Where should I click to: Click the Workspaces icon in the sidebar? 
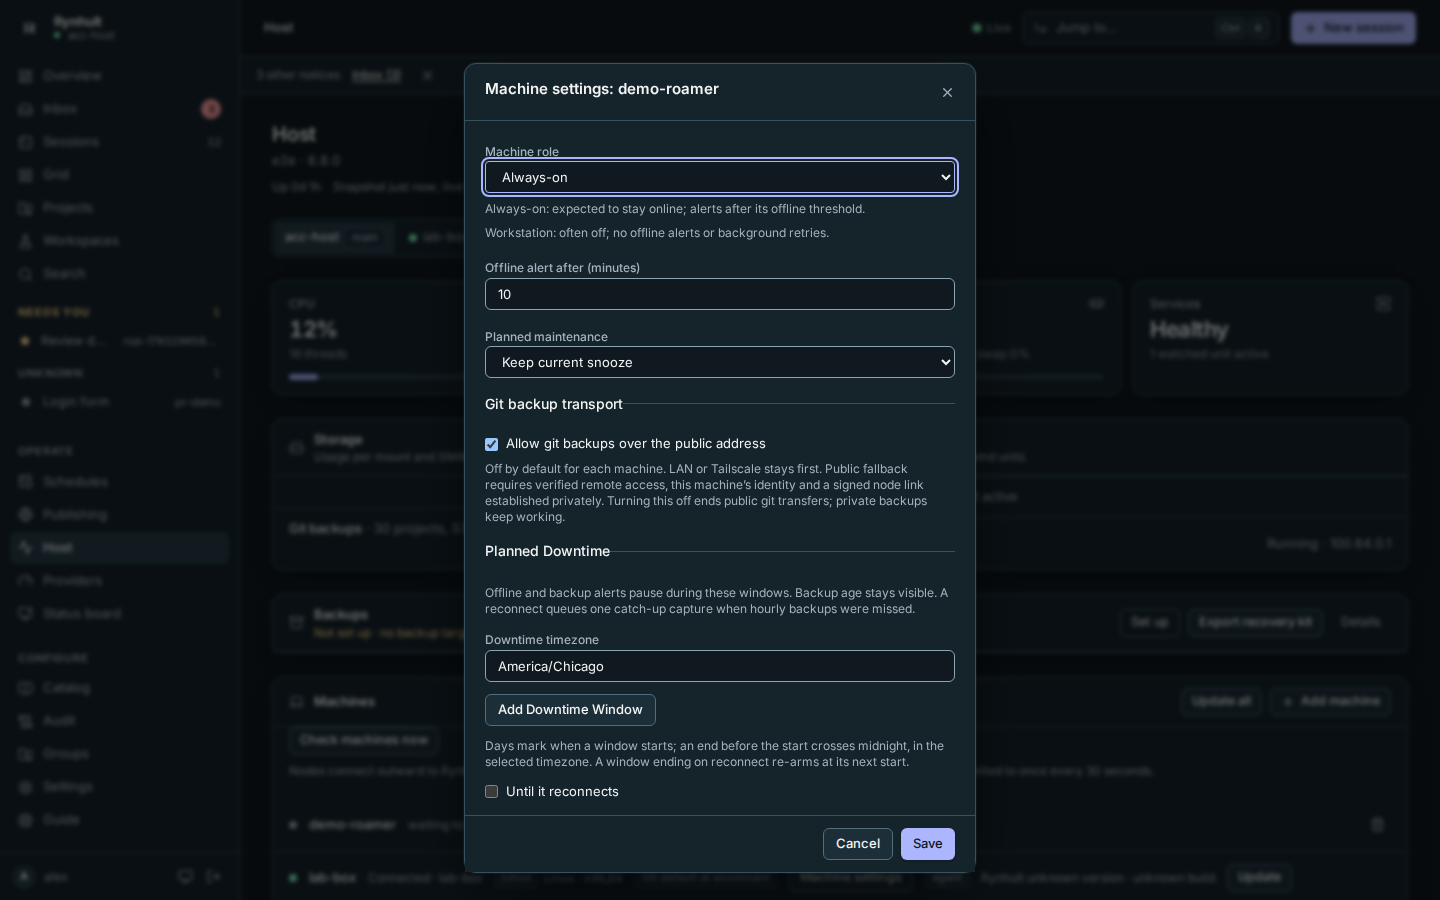click(x=26, y=241)
